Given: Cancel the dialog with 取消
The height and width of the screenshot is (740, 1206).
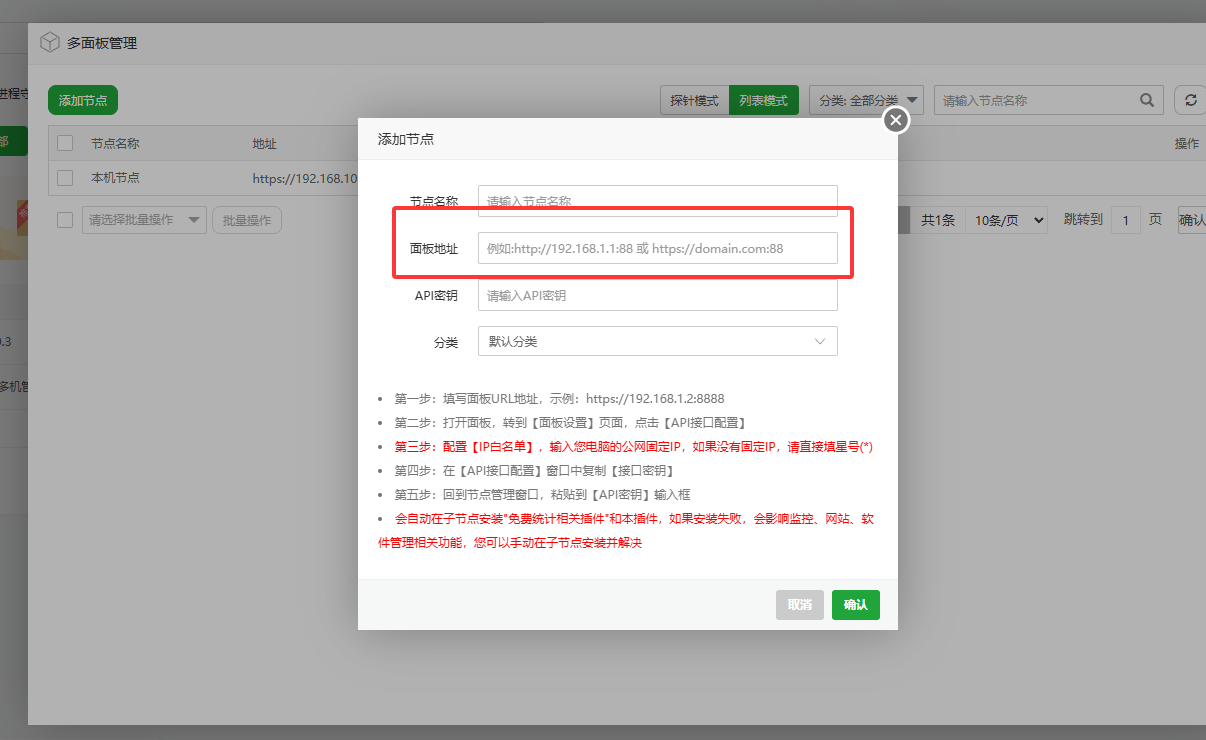Looking at the screenshot, I should (x=799, y=604).
